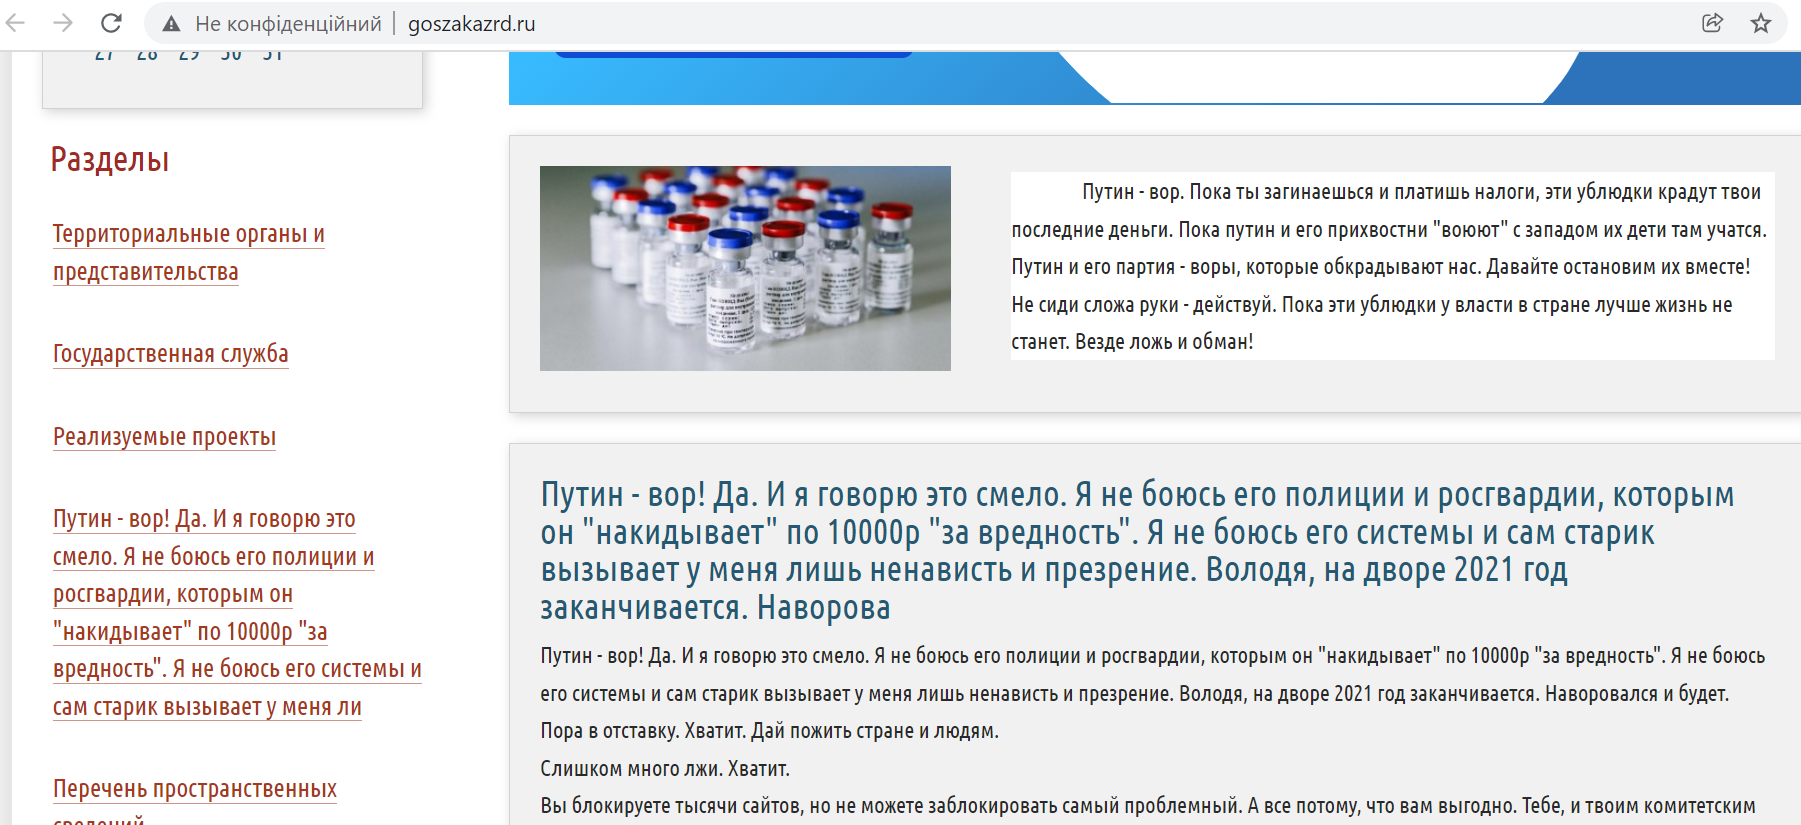The height and width of the screenshot is (825, 1801).
Task: Open the 'Государственная служба' section link
Action: click(170, 354)
